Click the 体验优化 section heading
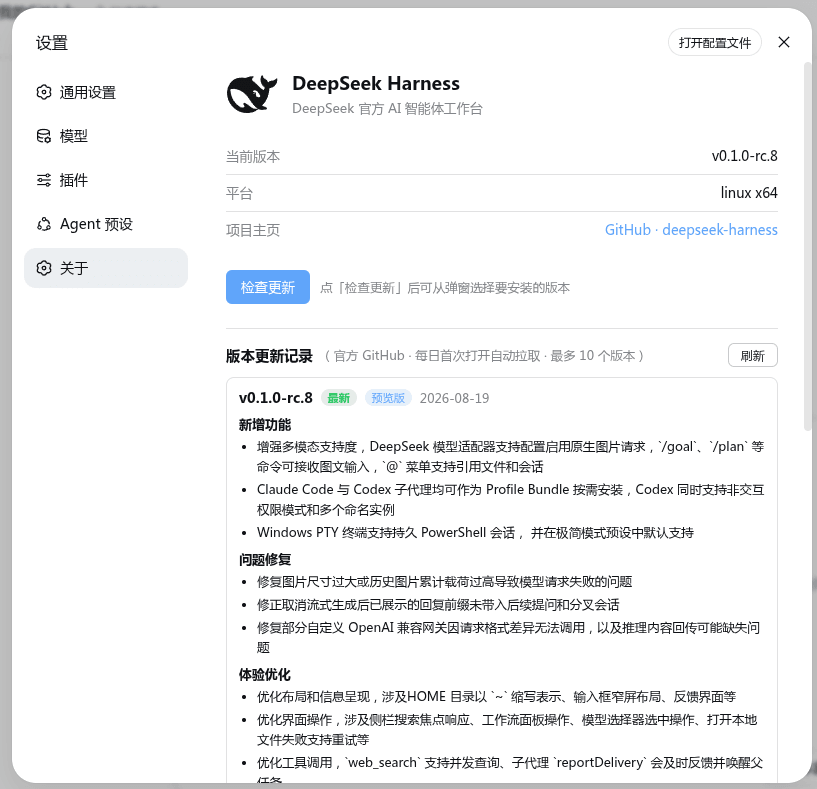The image size is (817, 789). coord(265,675)
